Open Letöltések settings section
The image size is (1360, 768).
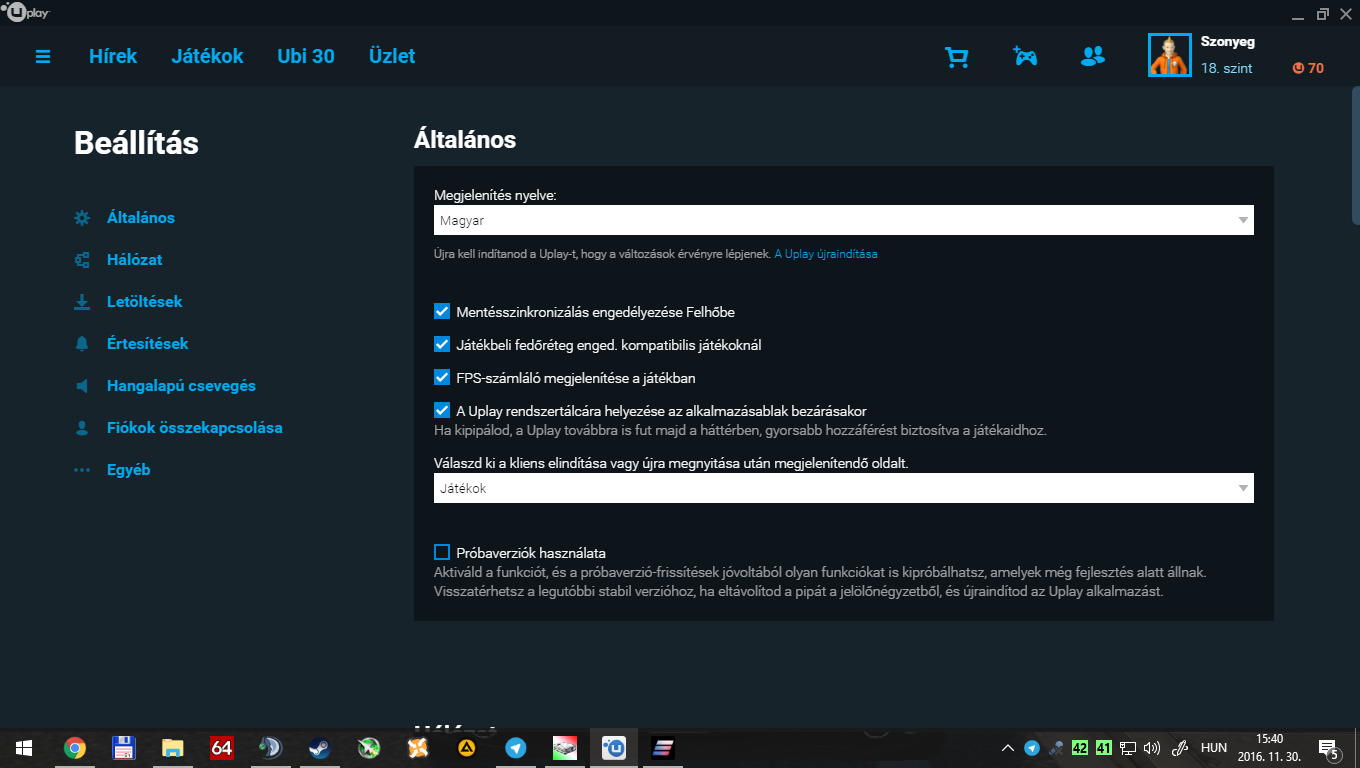[x=144, y=302]
